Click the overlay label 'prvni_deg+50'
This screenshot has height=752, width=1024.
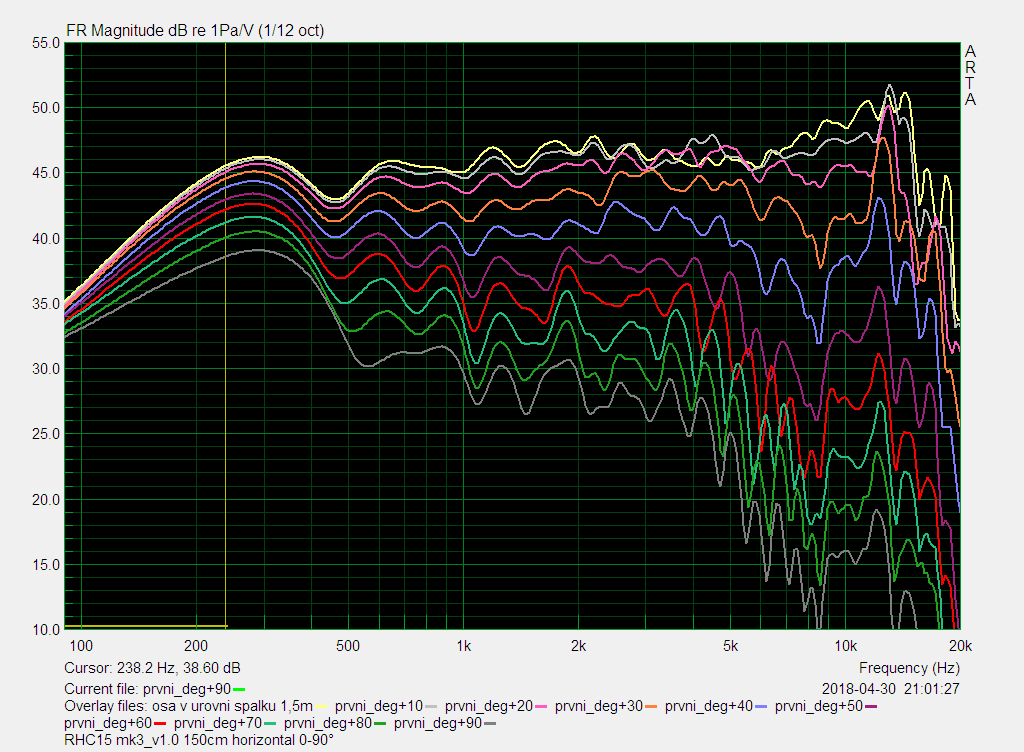point(819,706)
